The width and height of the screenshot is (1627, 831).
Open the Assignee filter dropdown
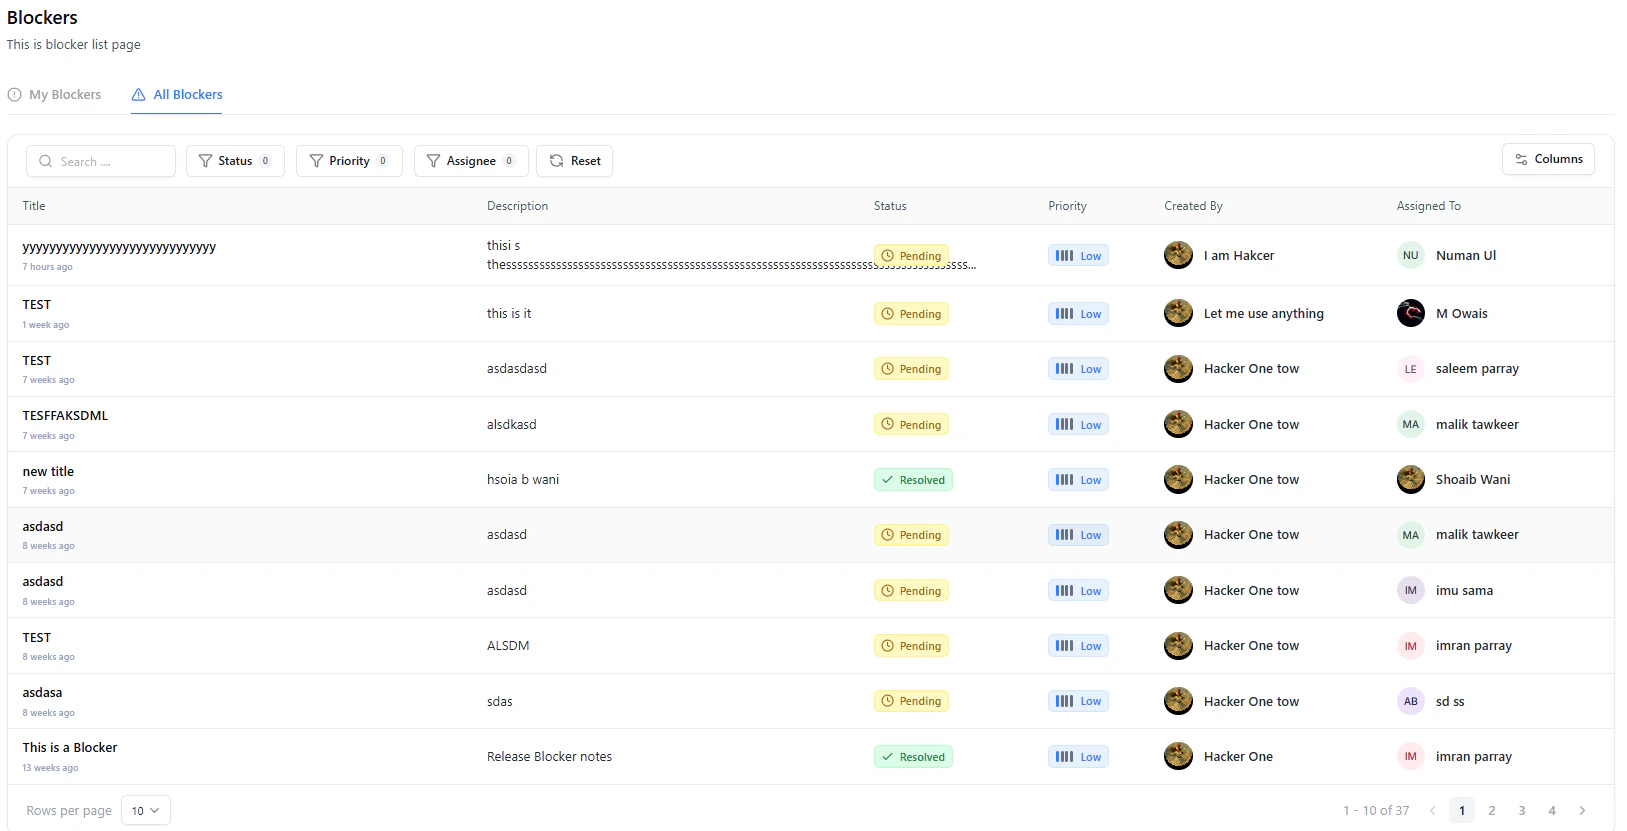coord(471,161)
